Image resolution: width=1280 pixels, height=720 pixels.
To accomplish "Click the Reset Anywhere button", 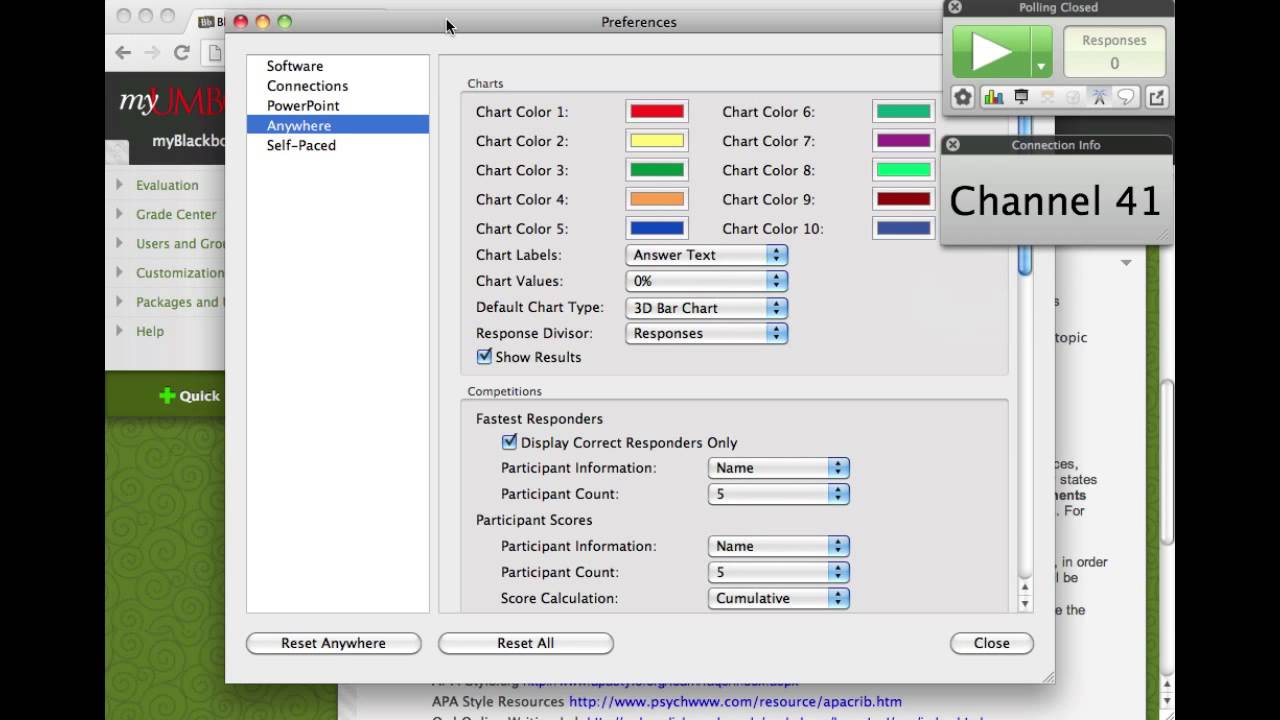I will pyautogui.click(x=333, y=643).
